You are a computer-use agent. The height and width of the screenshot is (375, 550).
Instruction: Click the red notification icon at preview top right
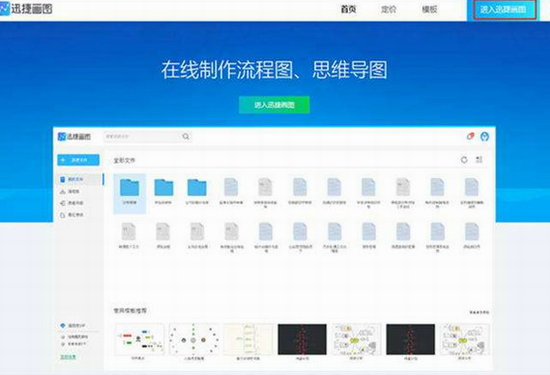point(470,136)
